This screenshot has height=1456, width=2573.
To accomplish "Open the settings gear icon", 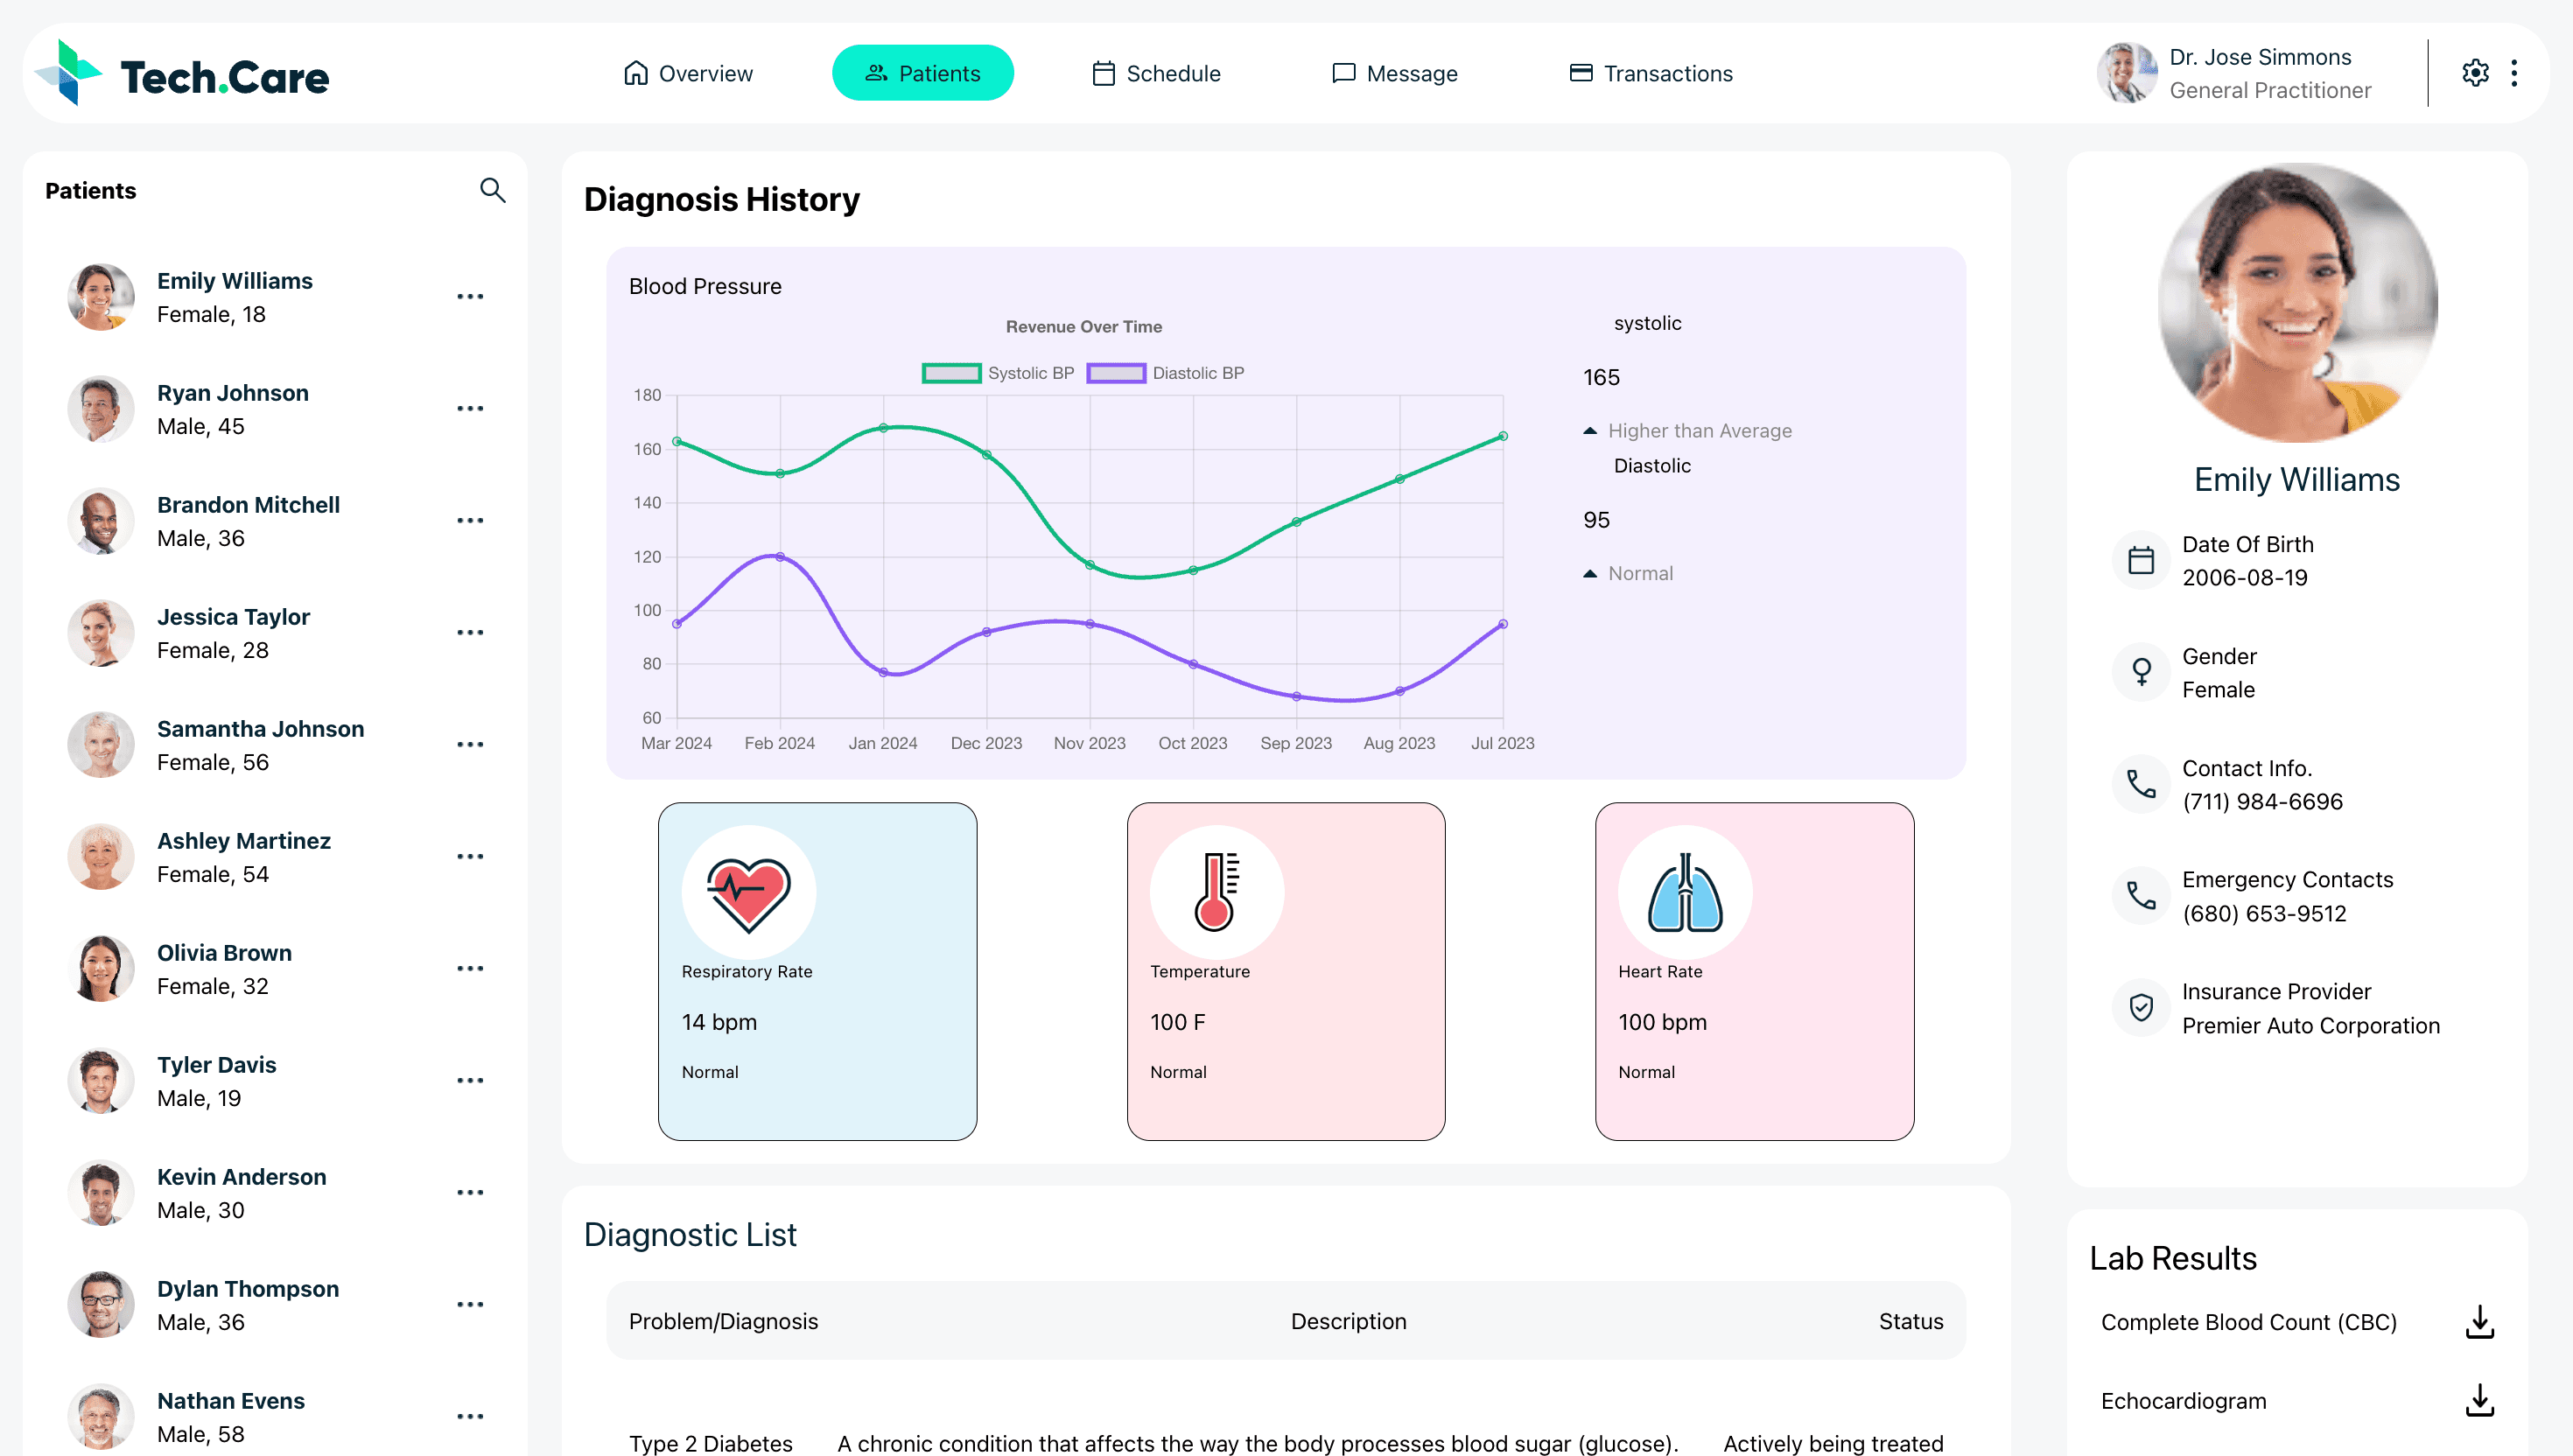I will tap(2475, 73).
